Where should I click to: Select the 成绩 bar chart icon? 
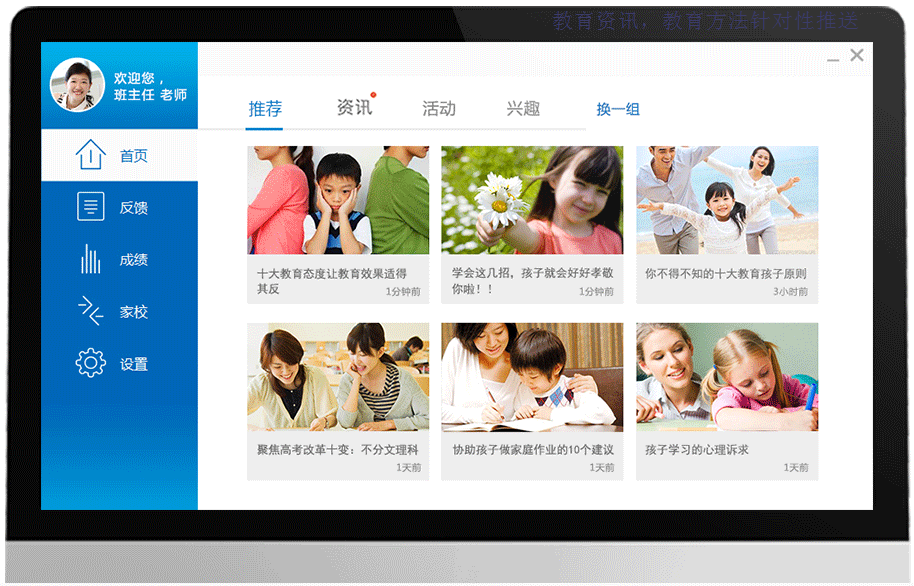[x=90, y=259]
